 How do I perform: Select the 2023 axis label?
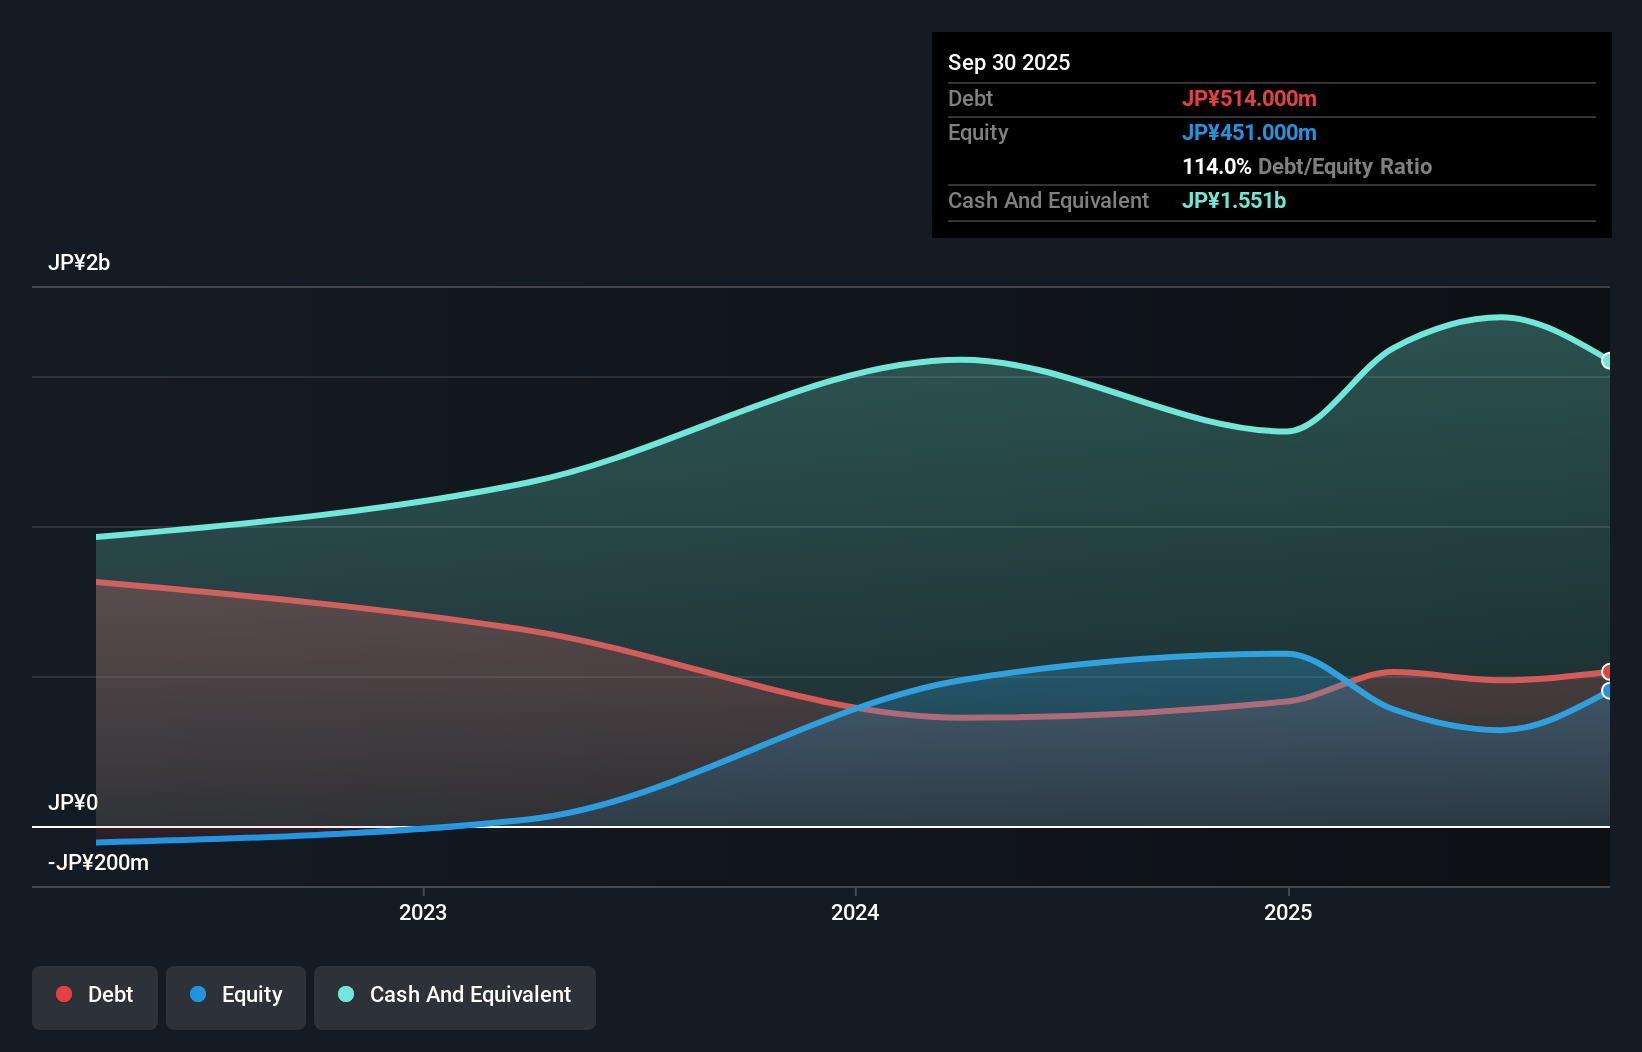click(424, 912)
